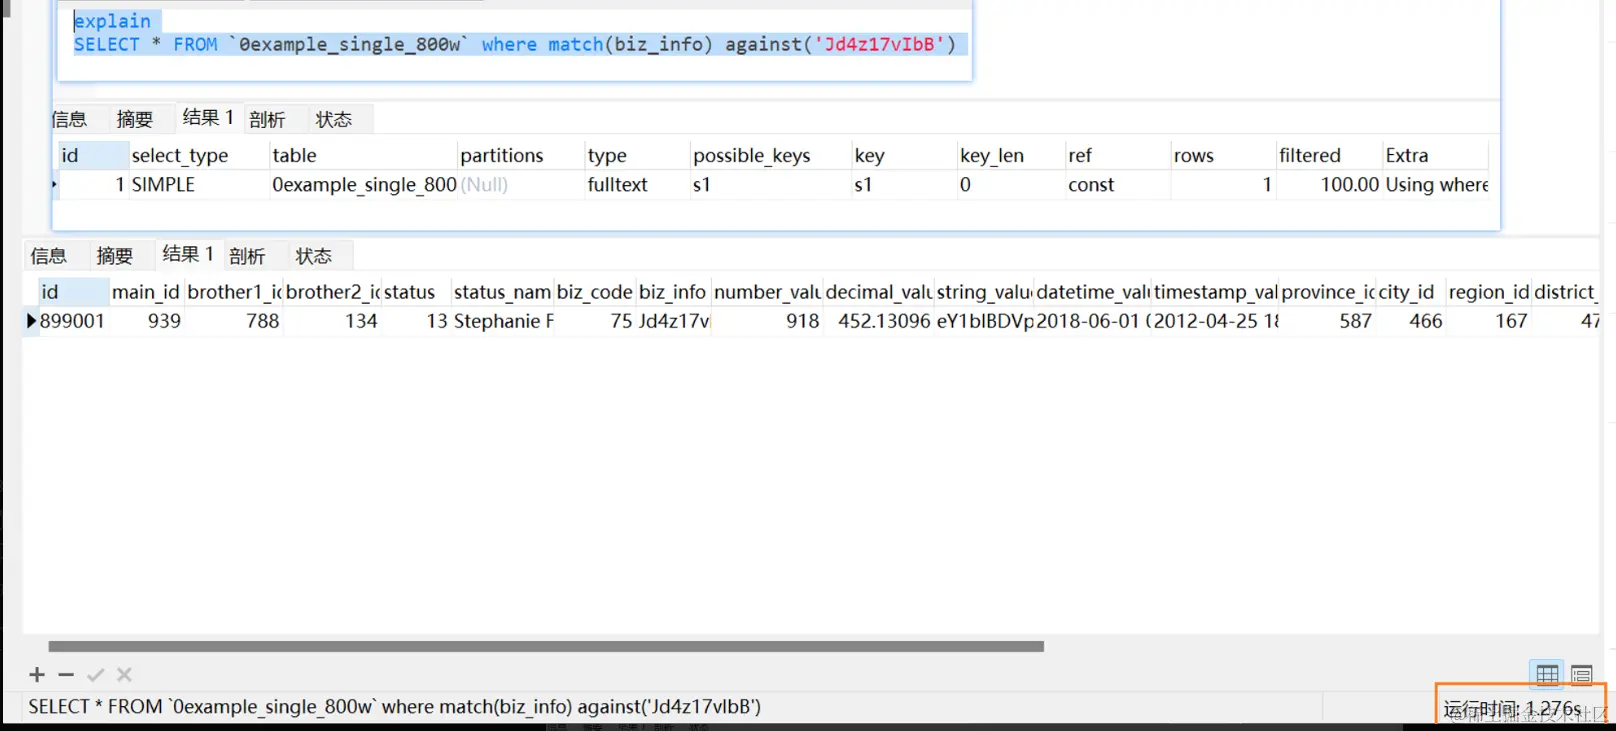Select the number_value column header
The height and width of the screenshot is (731, 1616).
point(767,292)
